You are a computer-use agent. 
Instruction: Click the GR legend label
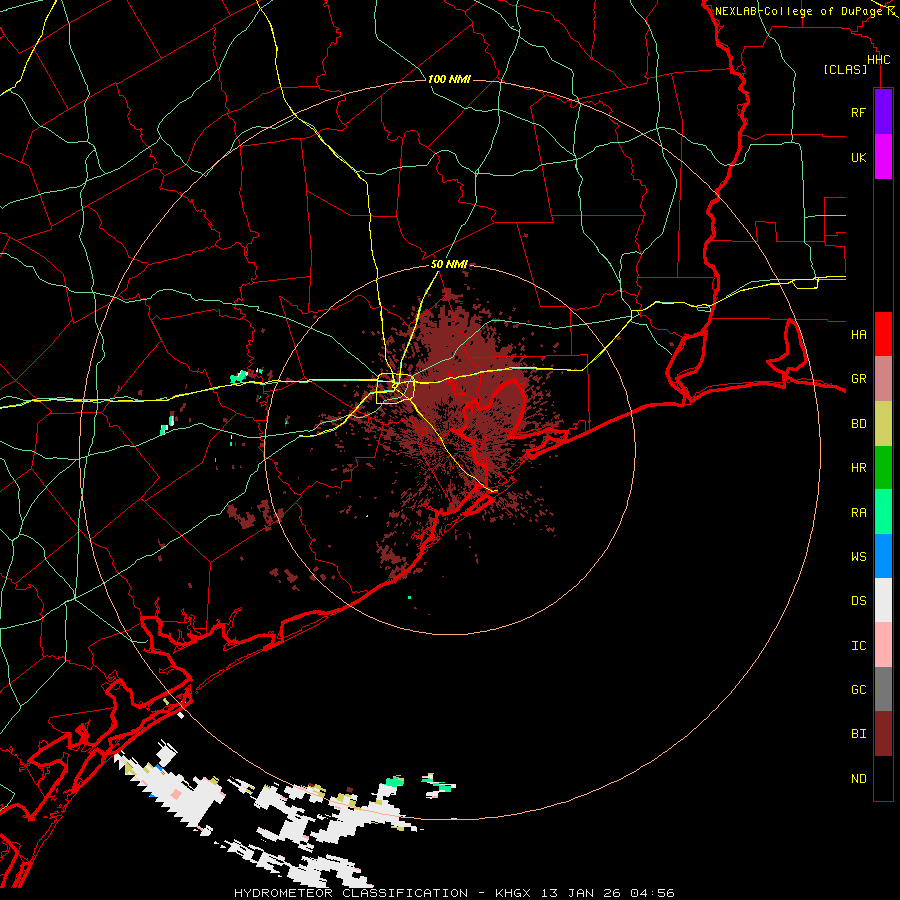coord(858,379)
